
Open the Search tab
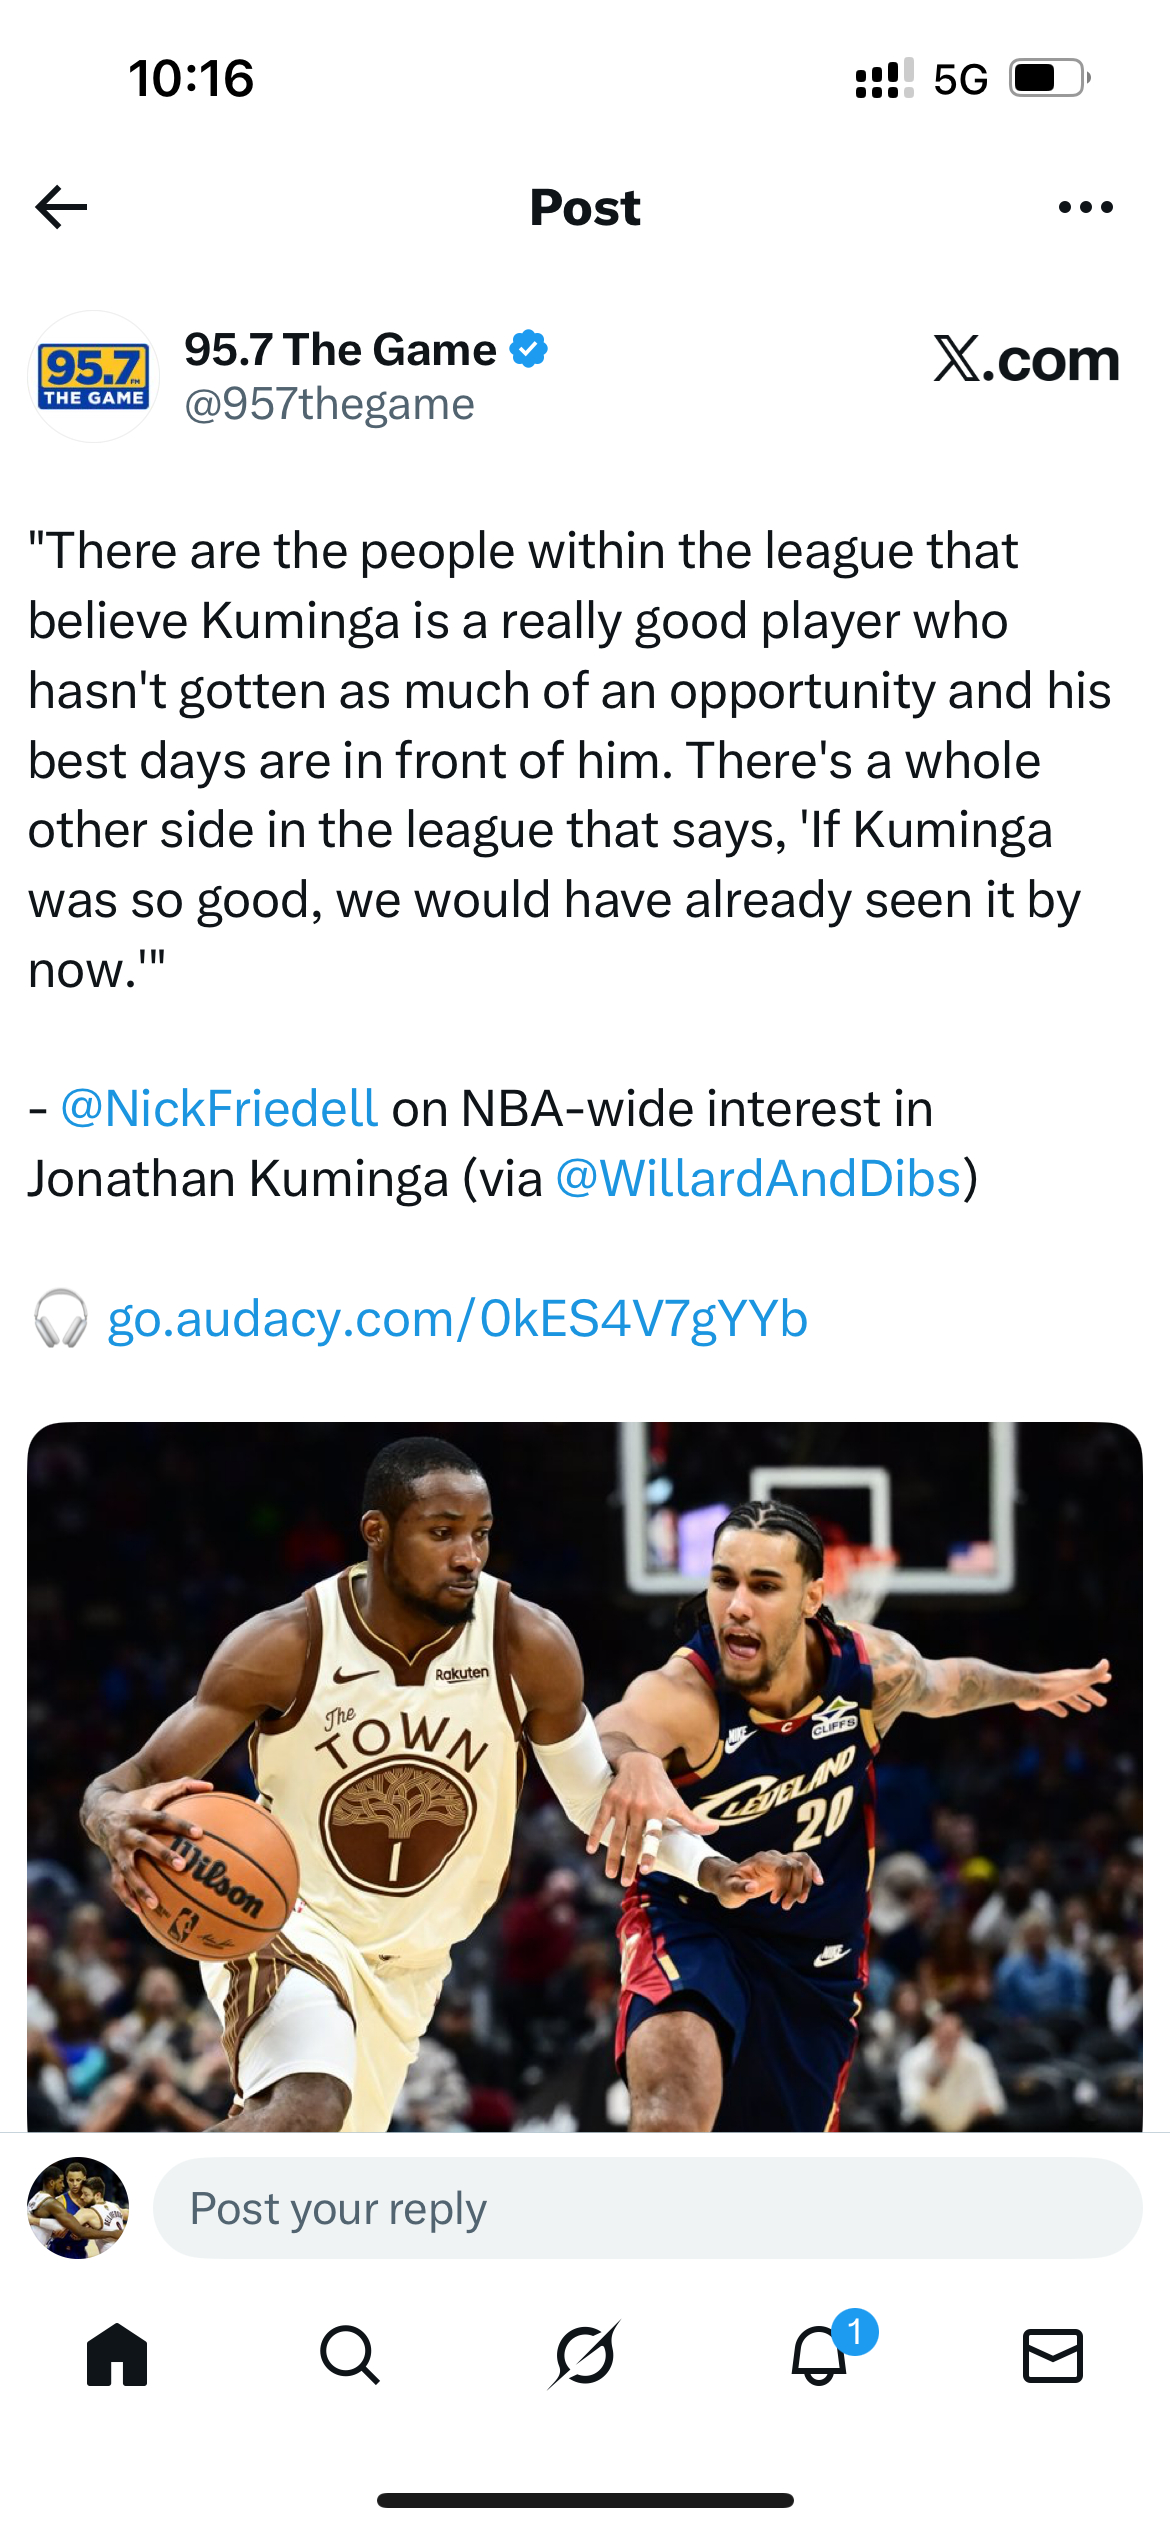pos(350,2354)
